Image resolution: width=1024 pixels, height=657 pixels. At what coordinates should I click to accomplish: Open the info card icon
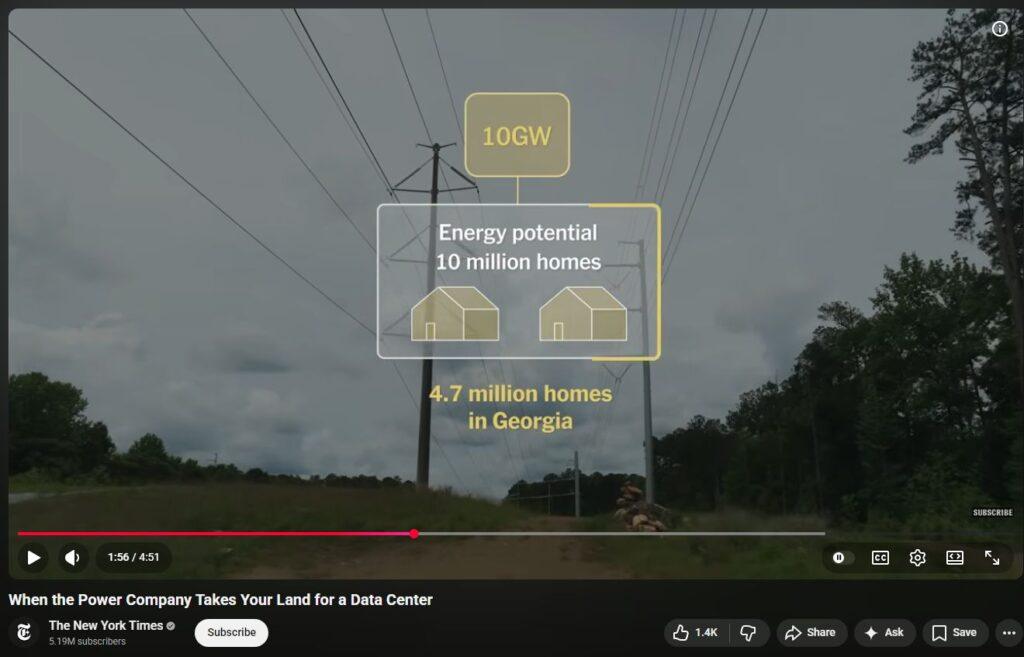[x=1000, y=29]
